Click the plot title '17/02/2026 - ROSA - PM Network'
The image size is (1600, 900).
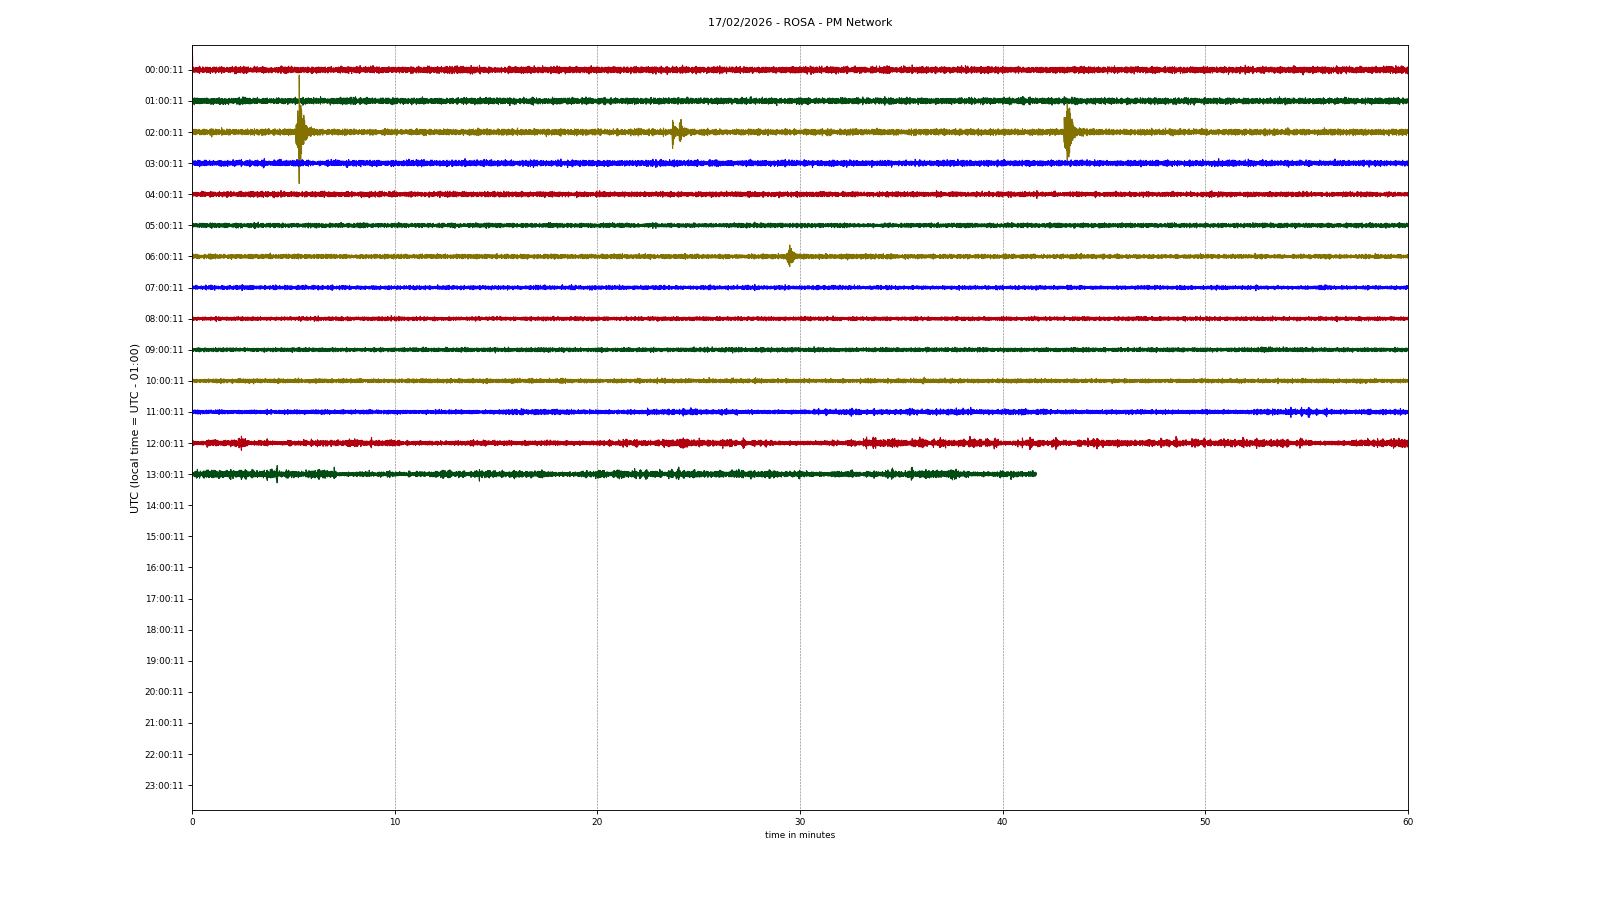point(799,23)
